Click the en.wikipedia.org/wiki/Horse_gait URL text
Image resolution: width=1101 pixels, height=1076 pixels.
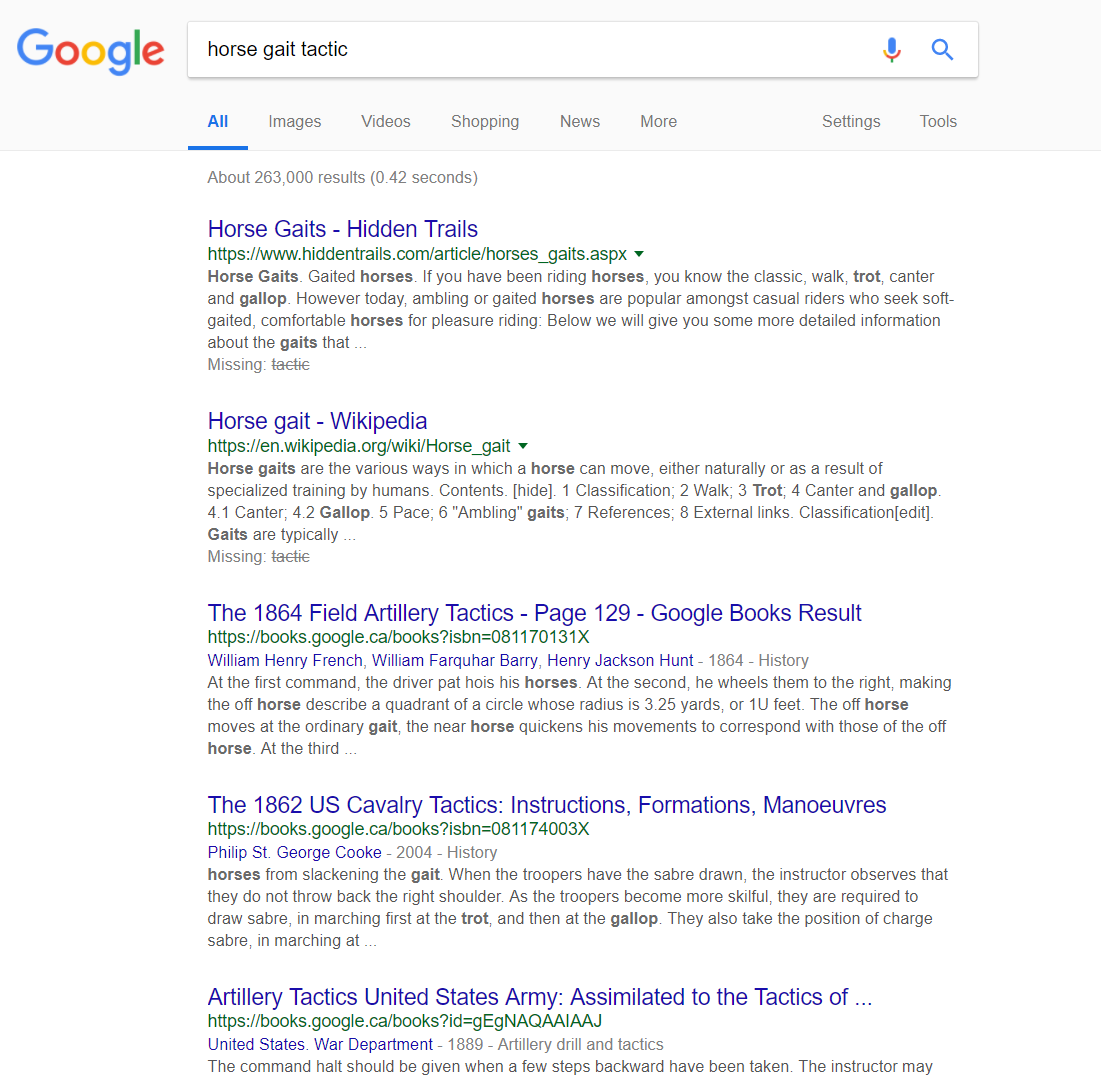point(359,446)
